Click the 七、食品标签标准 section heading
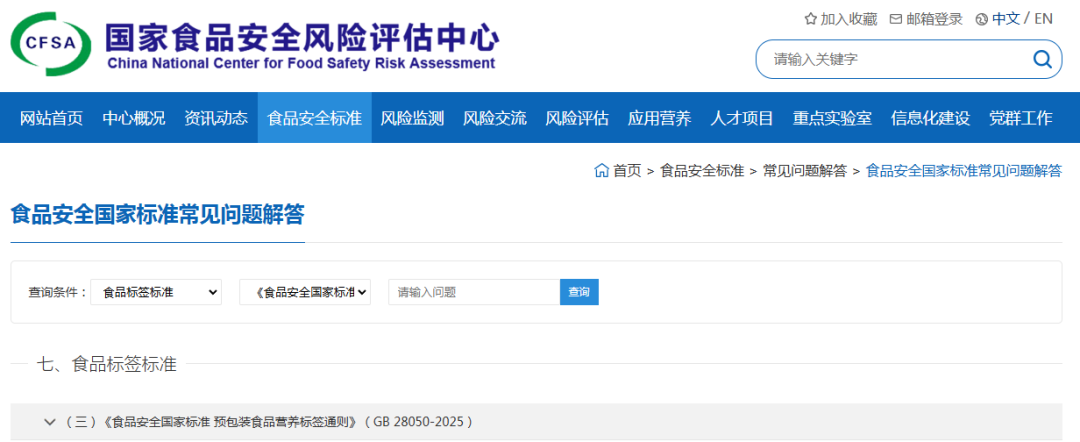 106,364
